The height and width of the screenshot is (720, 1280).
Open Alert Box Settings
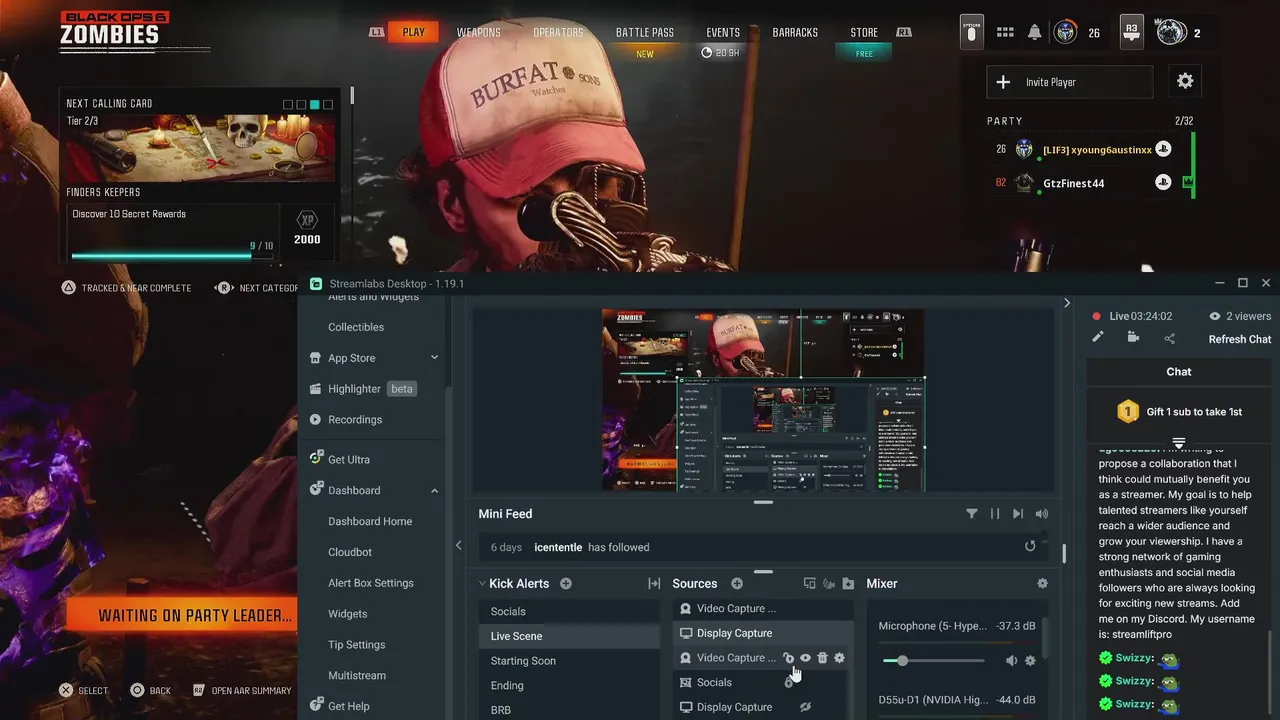371,583
